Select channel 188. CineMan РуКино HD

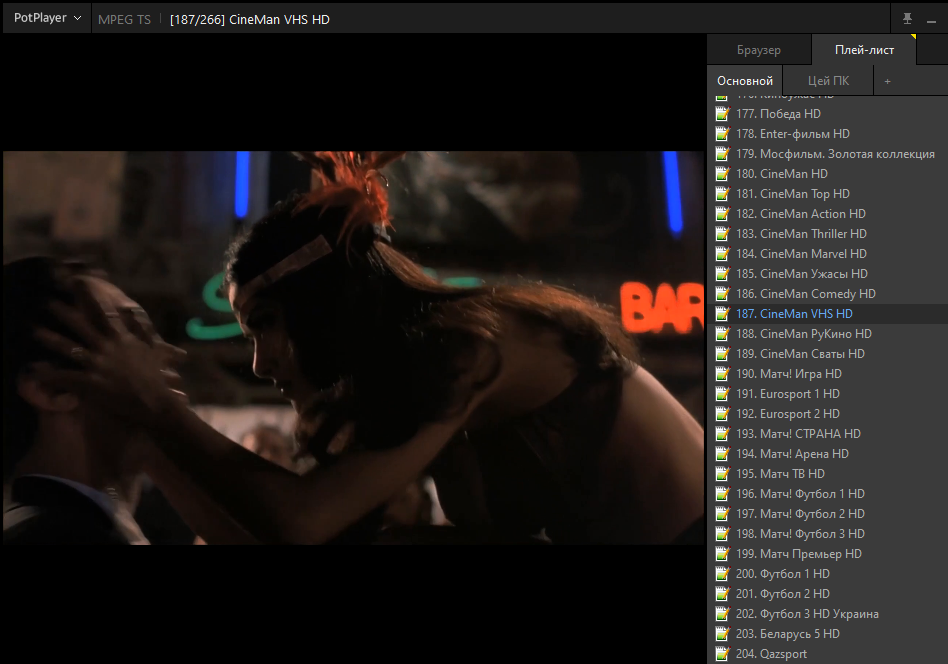point(827,333)
